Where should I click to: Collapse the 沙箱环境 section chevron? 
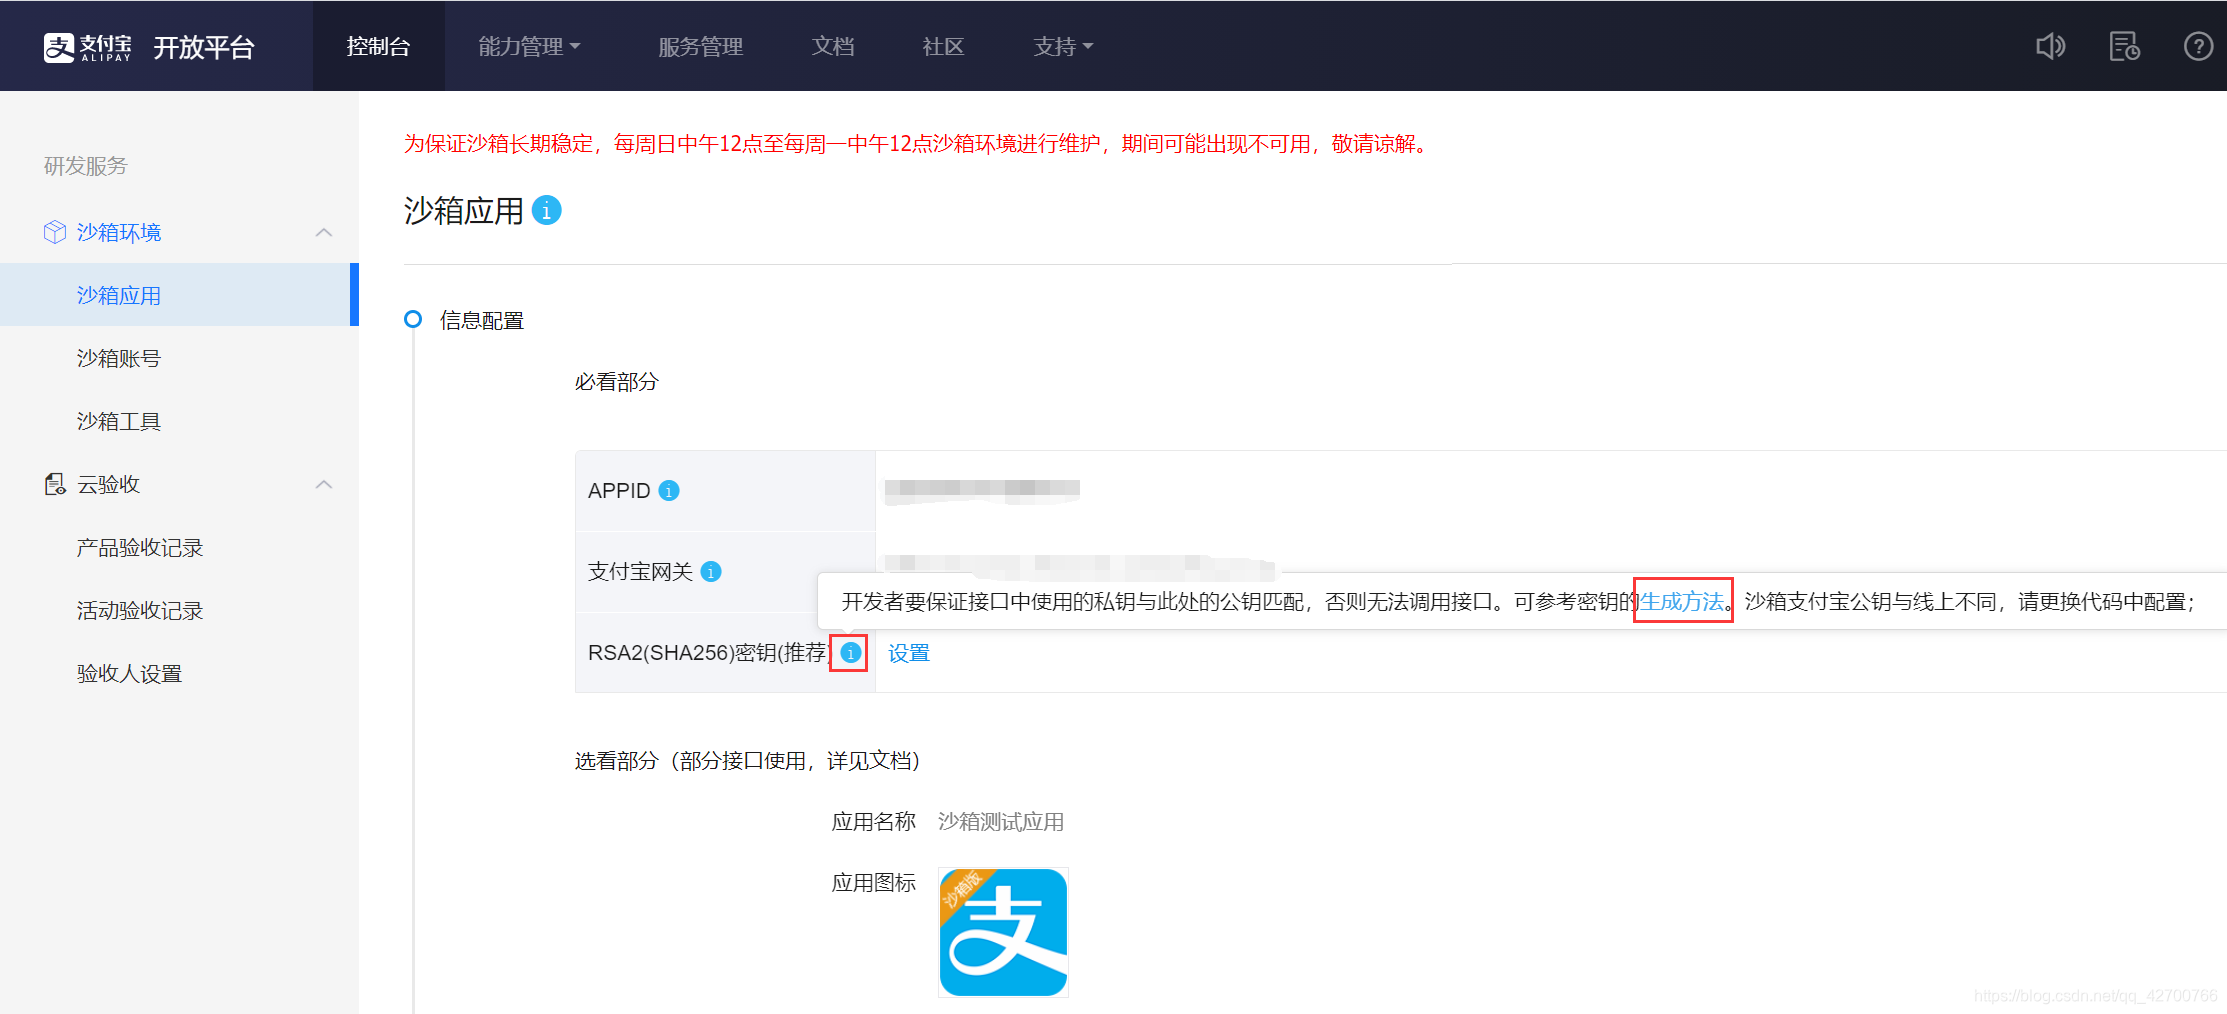point(323,232)
